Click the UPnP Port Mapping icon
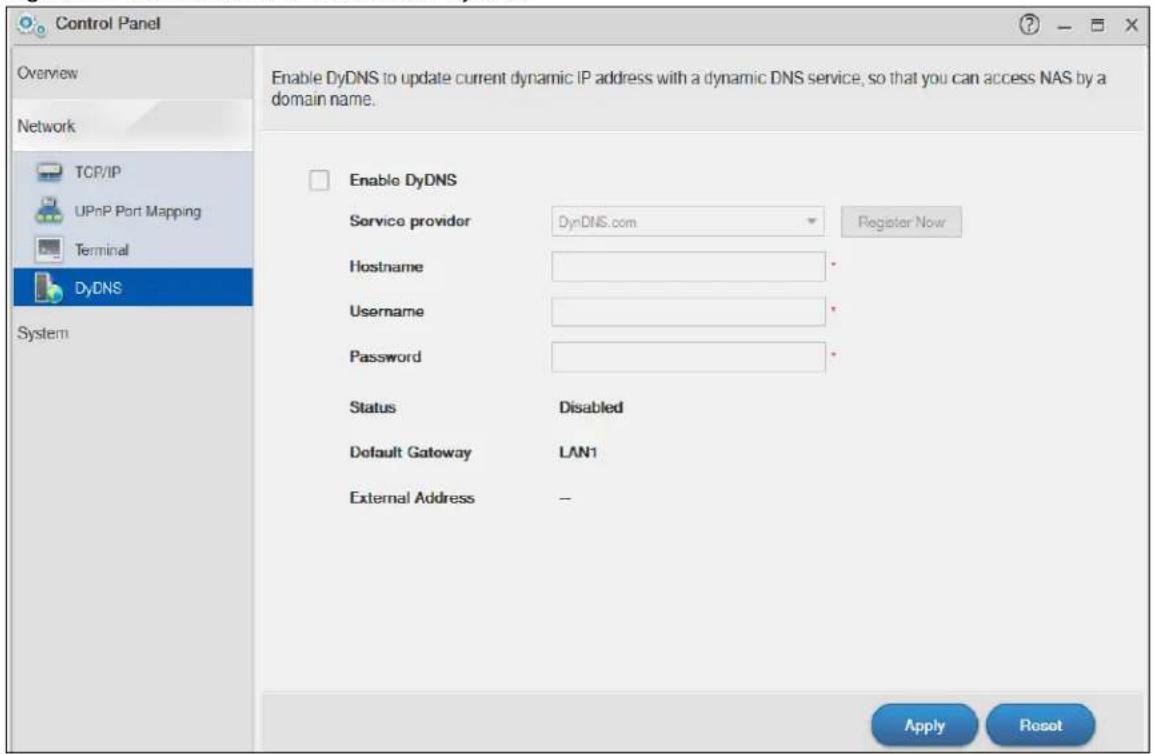1154x754 pixels. 49,211
